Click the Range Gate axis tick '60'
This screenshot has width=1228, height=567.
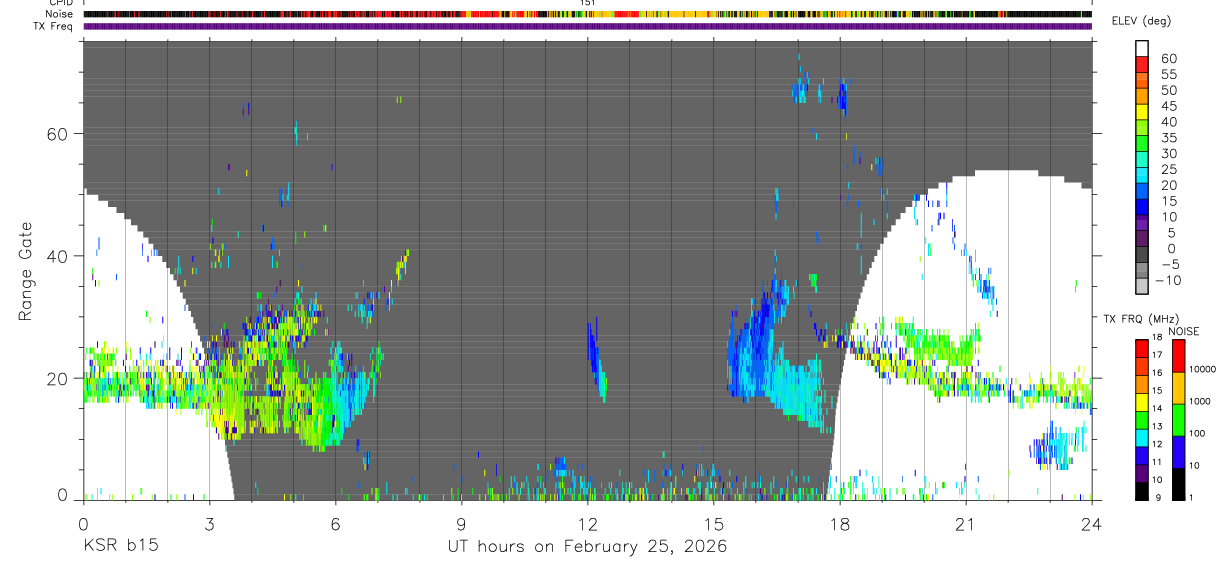[x=58, y=134]
